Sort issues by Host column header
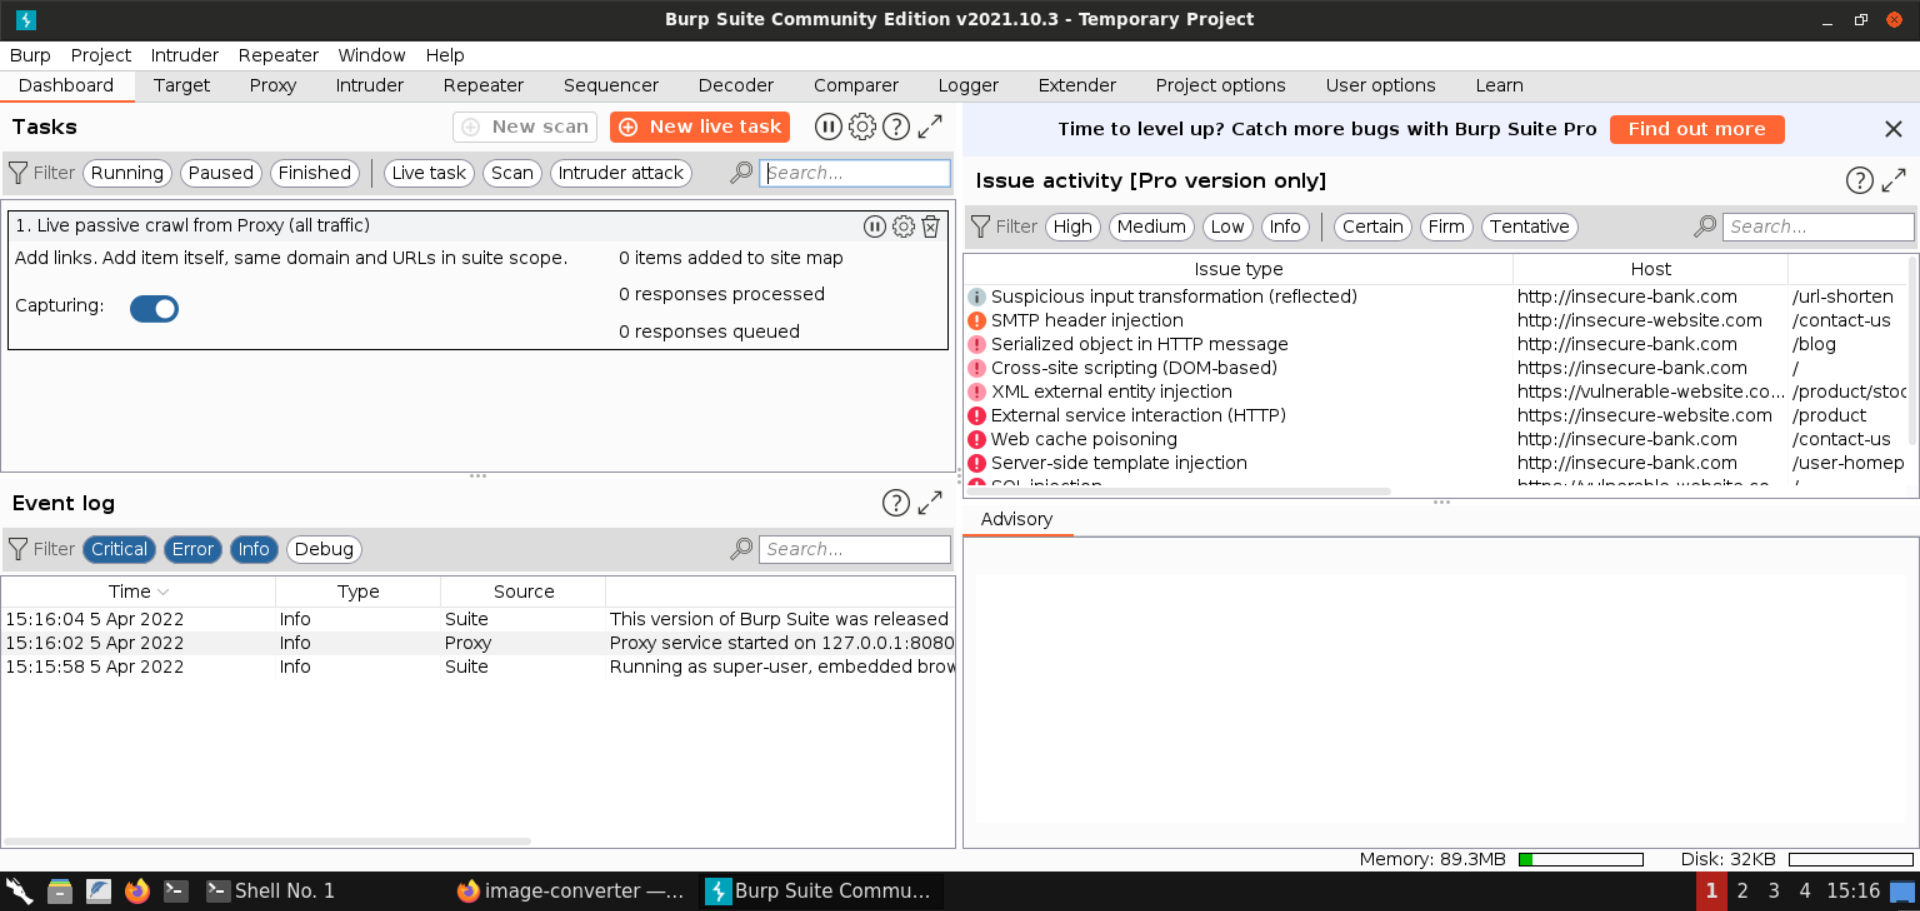The height and width of the screenshot is (911, 1920). [1650, 269]
